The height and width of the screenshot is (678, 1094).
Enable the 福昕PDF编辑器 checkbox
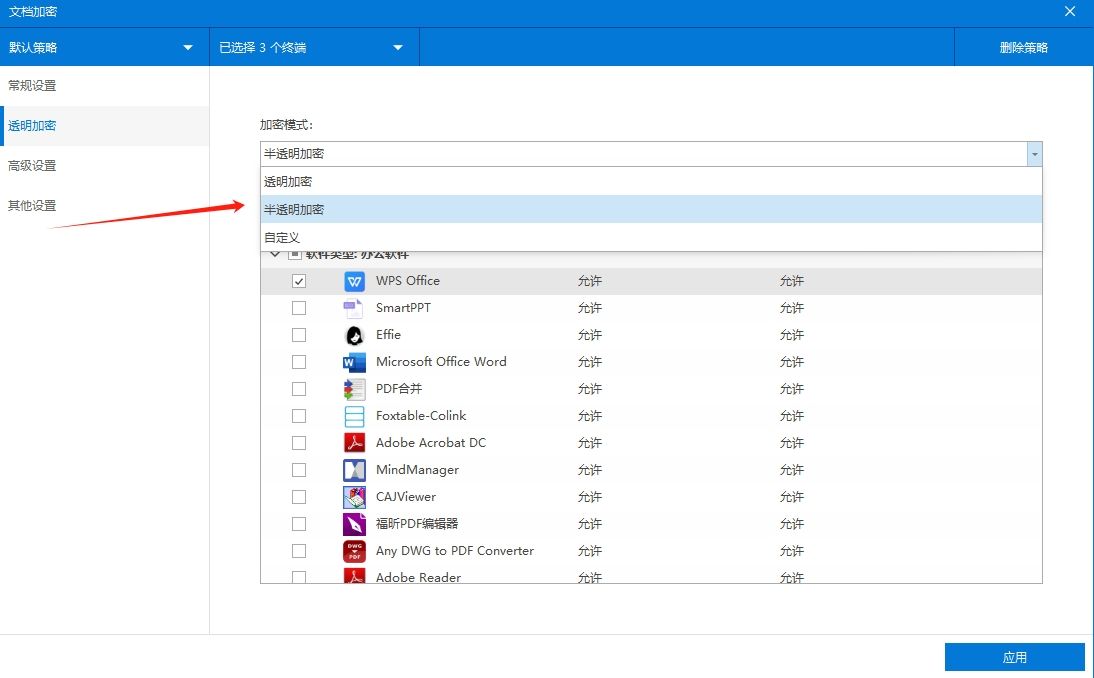[x=298, y=523]
